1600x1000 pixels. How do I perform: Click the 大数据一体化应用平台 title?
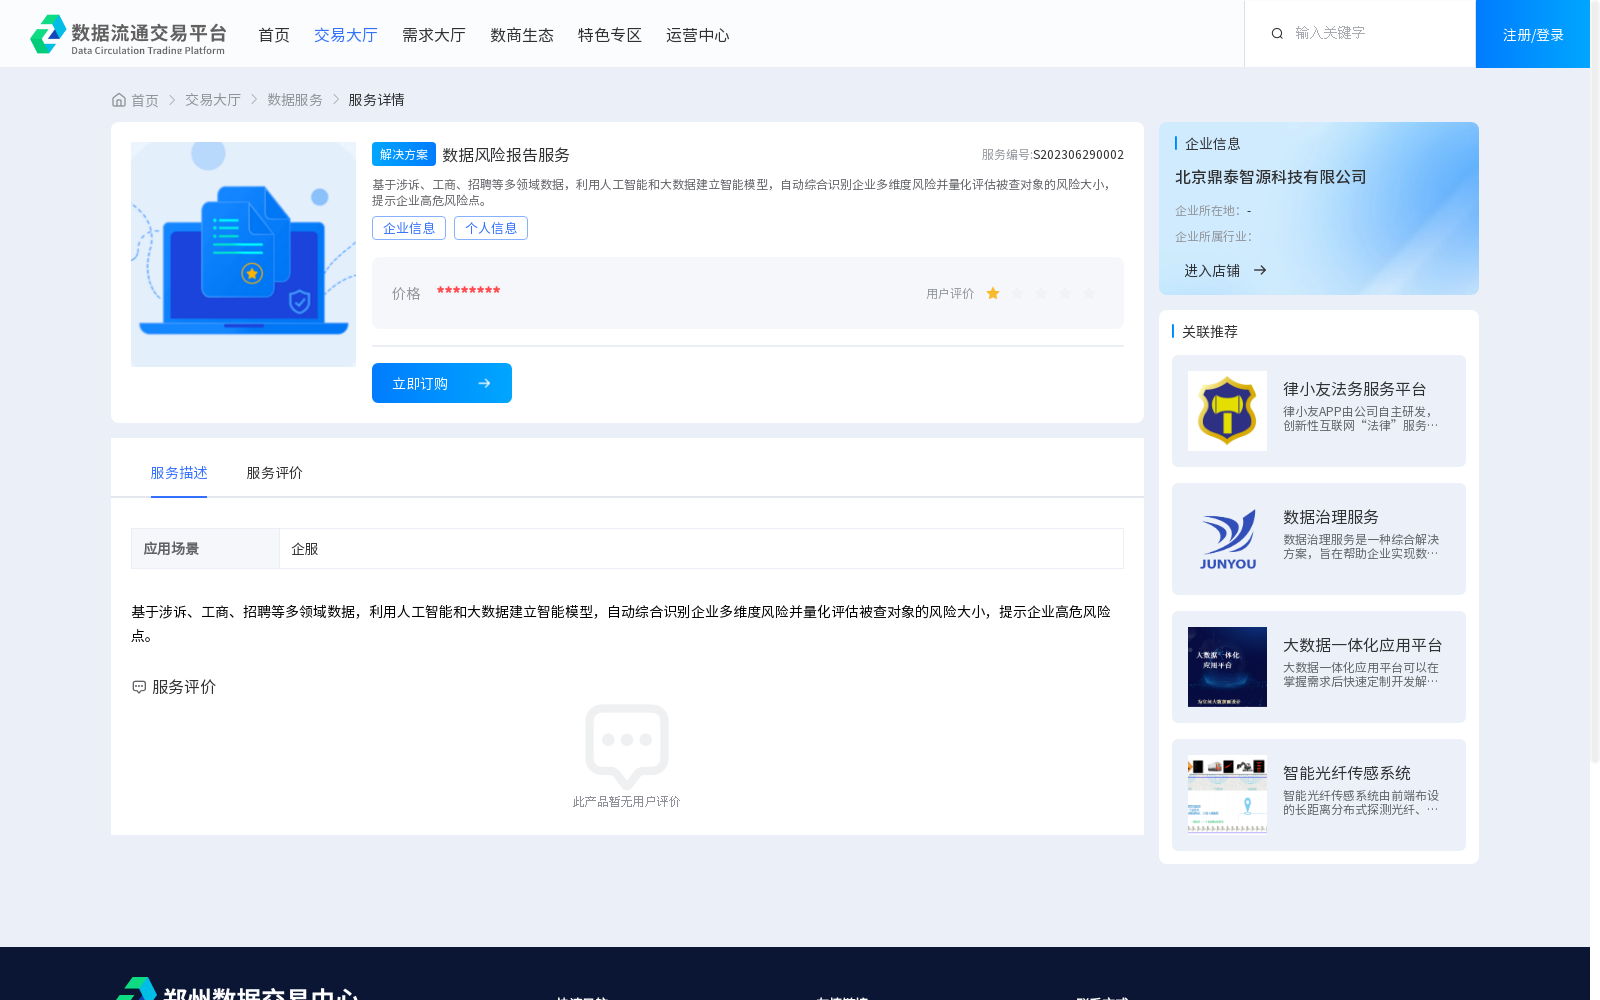click(x=1363, y=645)
